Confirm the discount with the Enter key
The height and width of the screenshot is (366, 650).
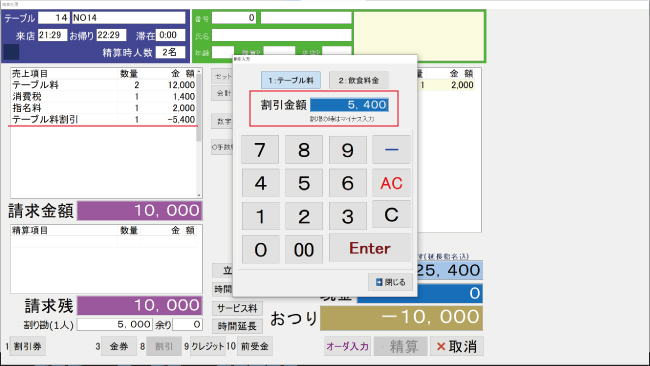point(370,248)
